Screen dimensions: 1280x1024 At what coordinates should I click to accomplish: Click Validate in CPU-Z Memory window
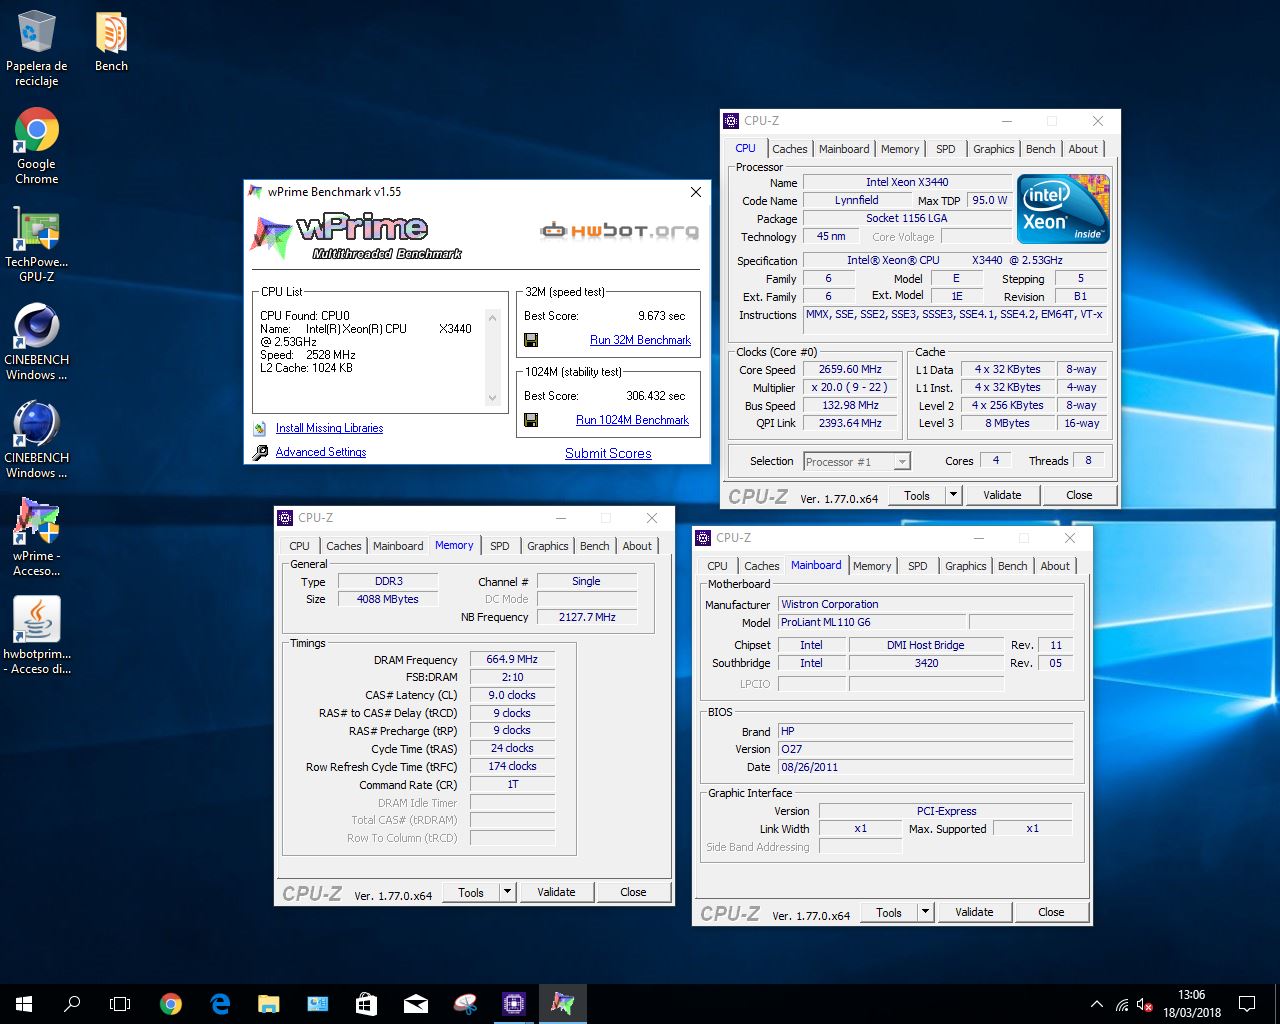[x=556, y=892]
